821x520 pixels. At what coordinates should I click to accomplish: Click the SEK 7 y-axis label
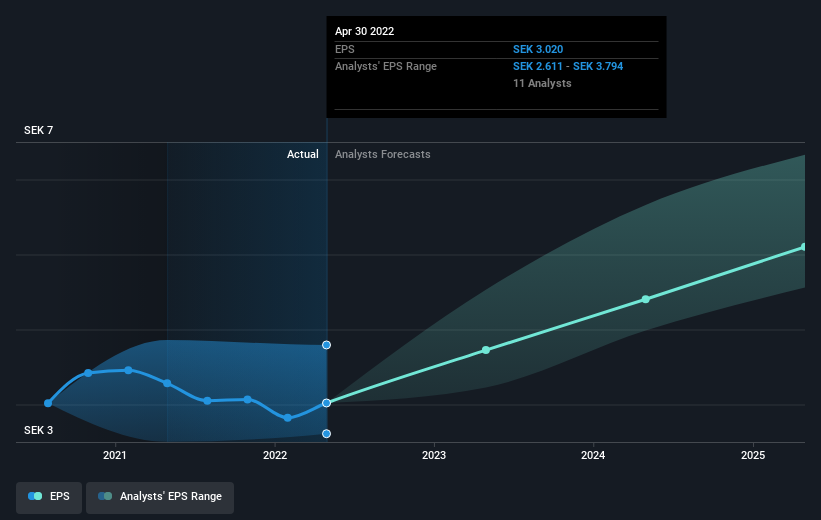(38, 130)
